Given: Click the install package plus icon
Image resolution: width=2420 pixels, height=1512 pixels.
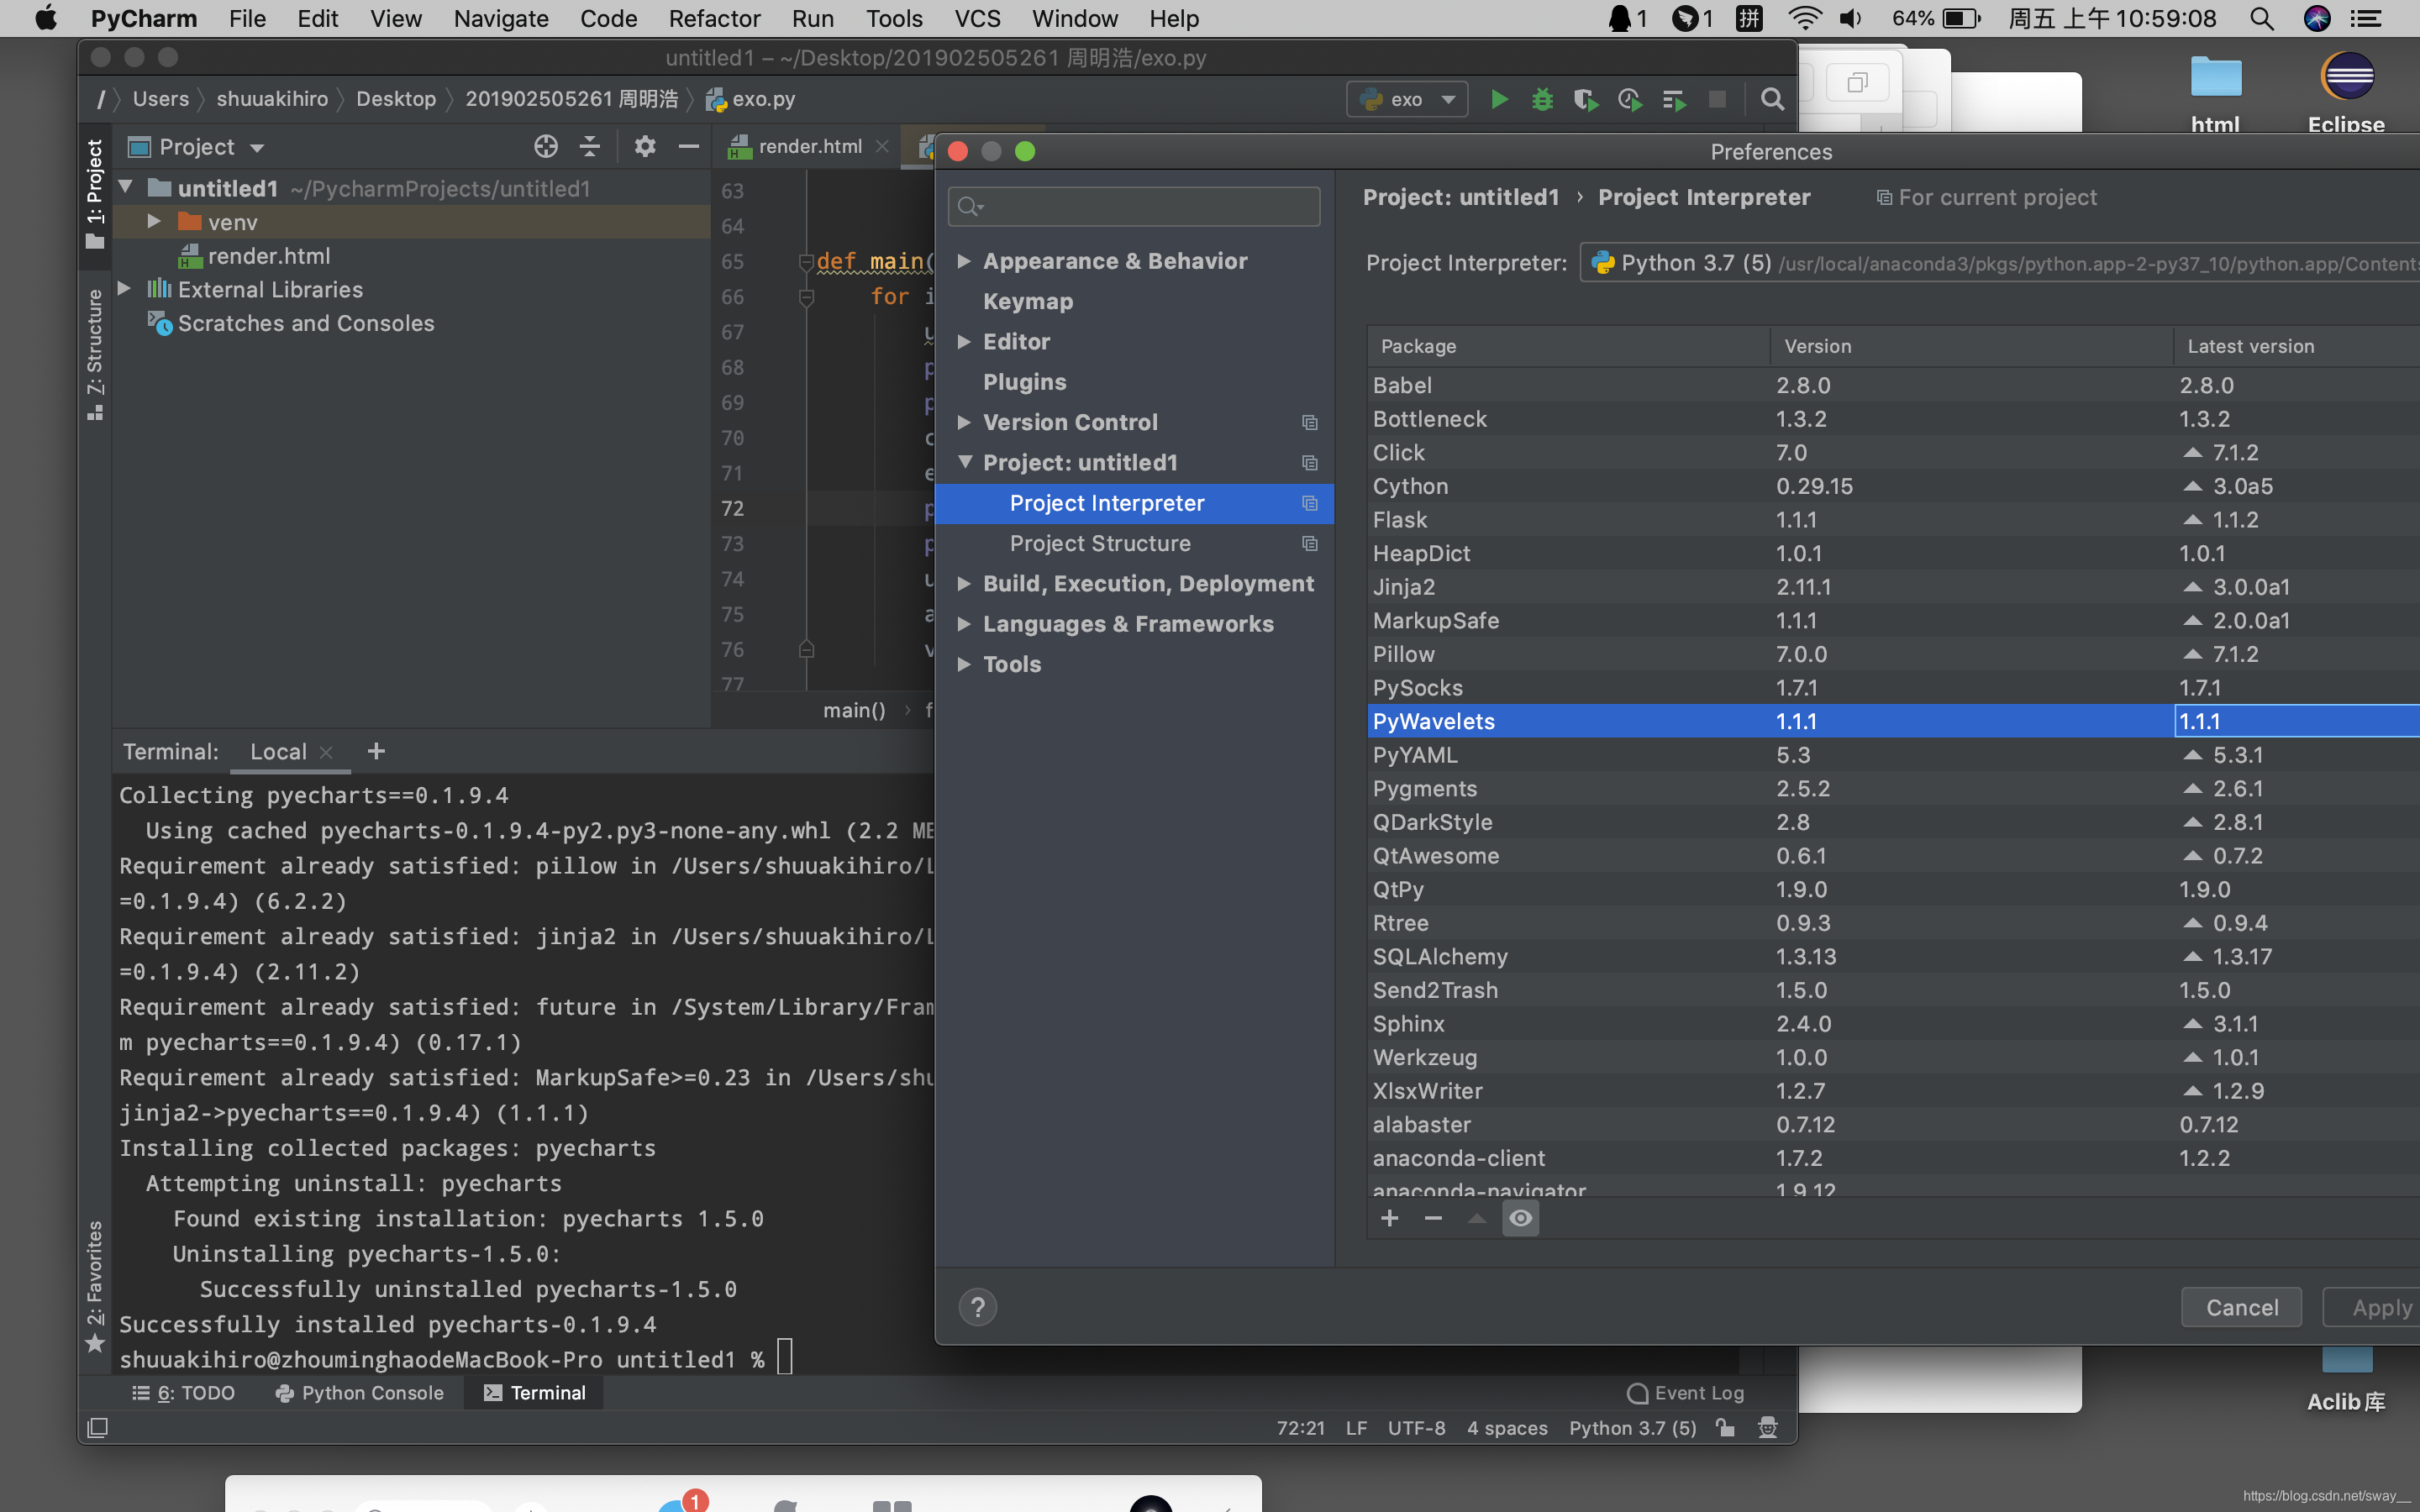Looking at the screenshot, I should coord(1389,1218).
